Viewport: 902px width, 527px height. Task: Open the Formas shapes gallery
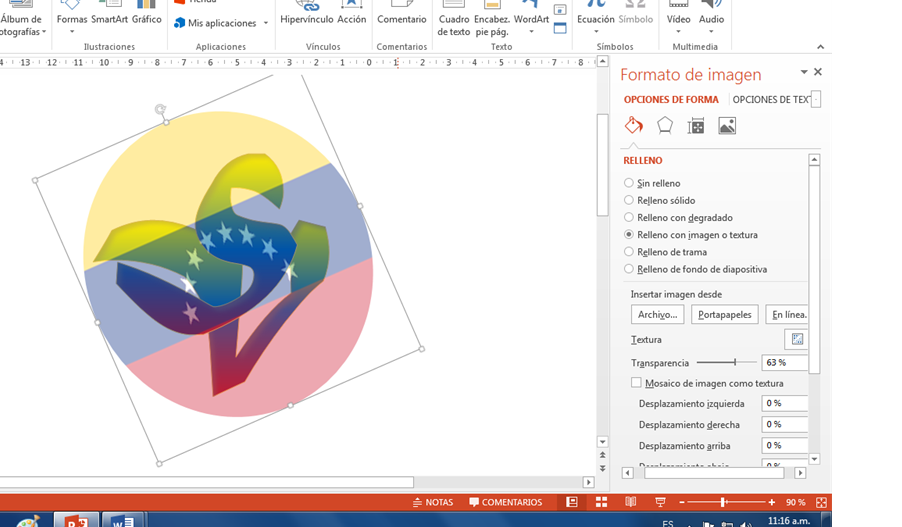[x=72, y=17]
